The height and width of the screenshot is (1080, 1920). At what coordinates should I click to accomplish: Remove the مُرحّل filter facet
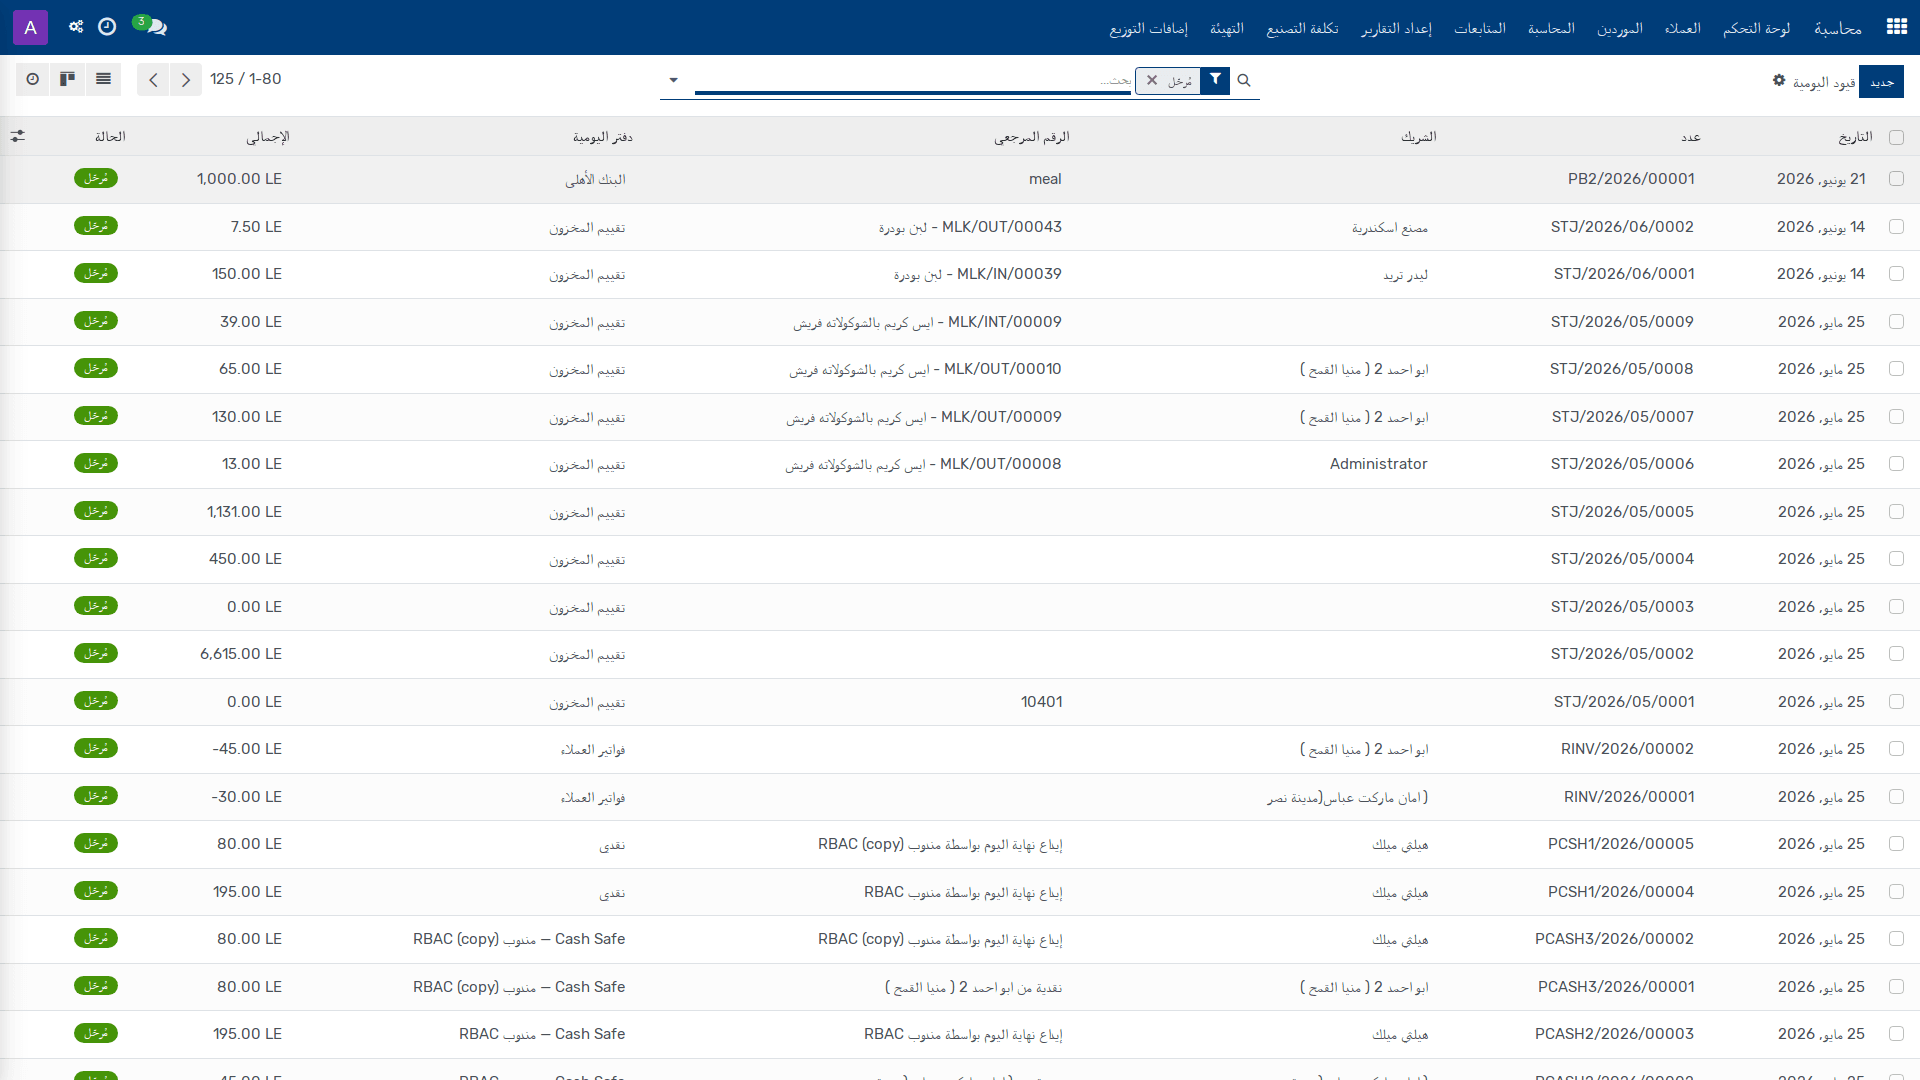1152,80
